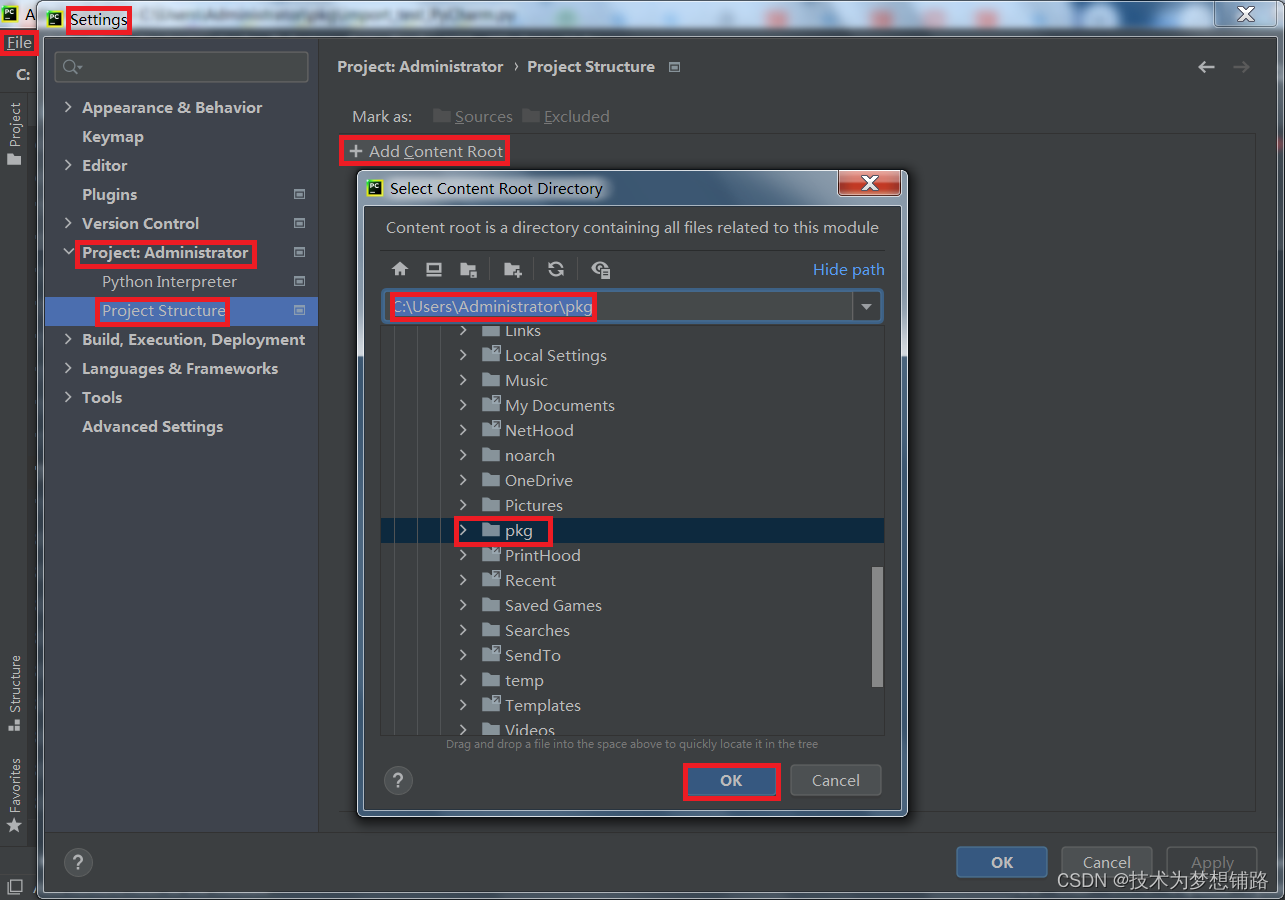The height and width of the screenshot is (900, 1285).
Task: Open the File menu
Action: 19,43
